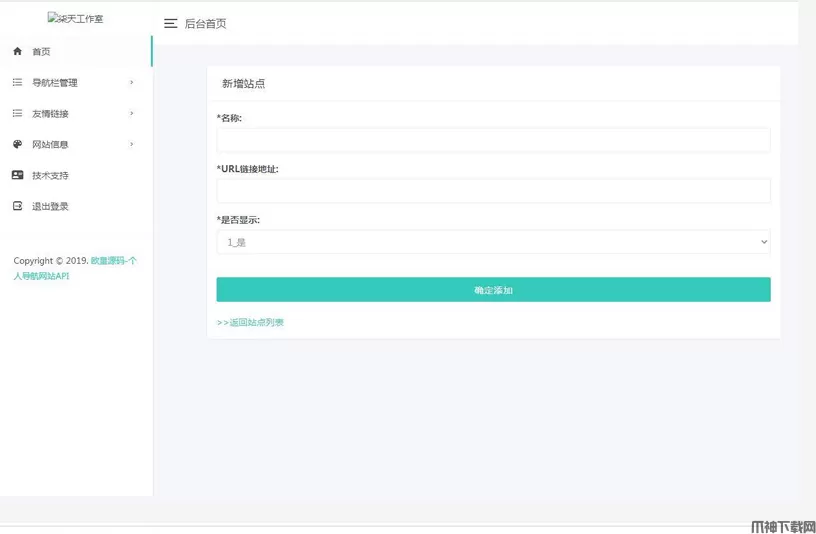Click the Copyright © 2019. text
The image size is (816, 534).
tap(51, 261)
